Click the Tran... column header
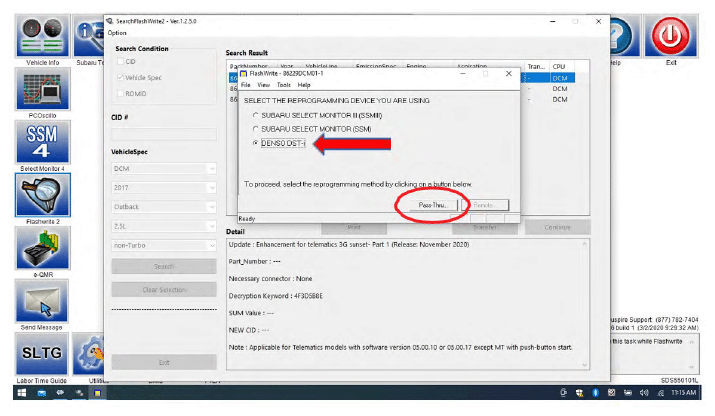Viewport: 715px width, 416px height. pyautogui.click(x=537, y=67)
